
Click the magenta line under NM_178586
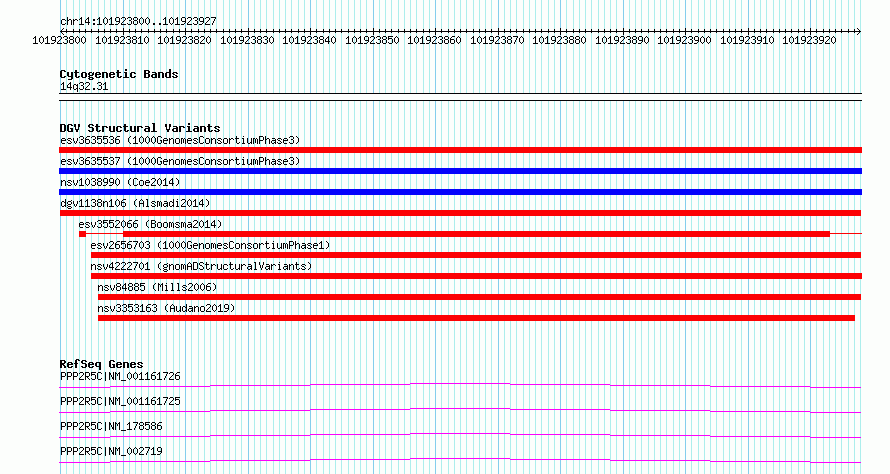[x=460, y=435]
